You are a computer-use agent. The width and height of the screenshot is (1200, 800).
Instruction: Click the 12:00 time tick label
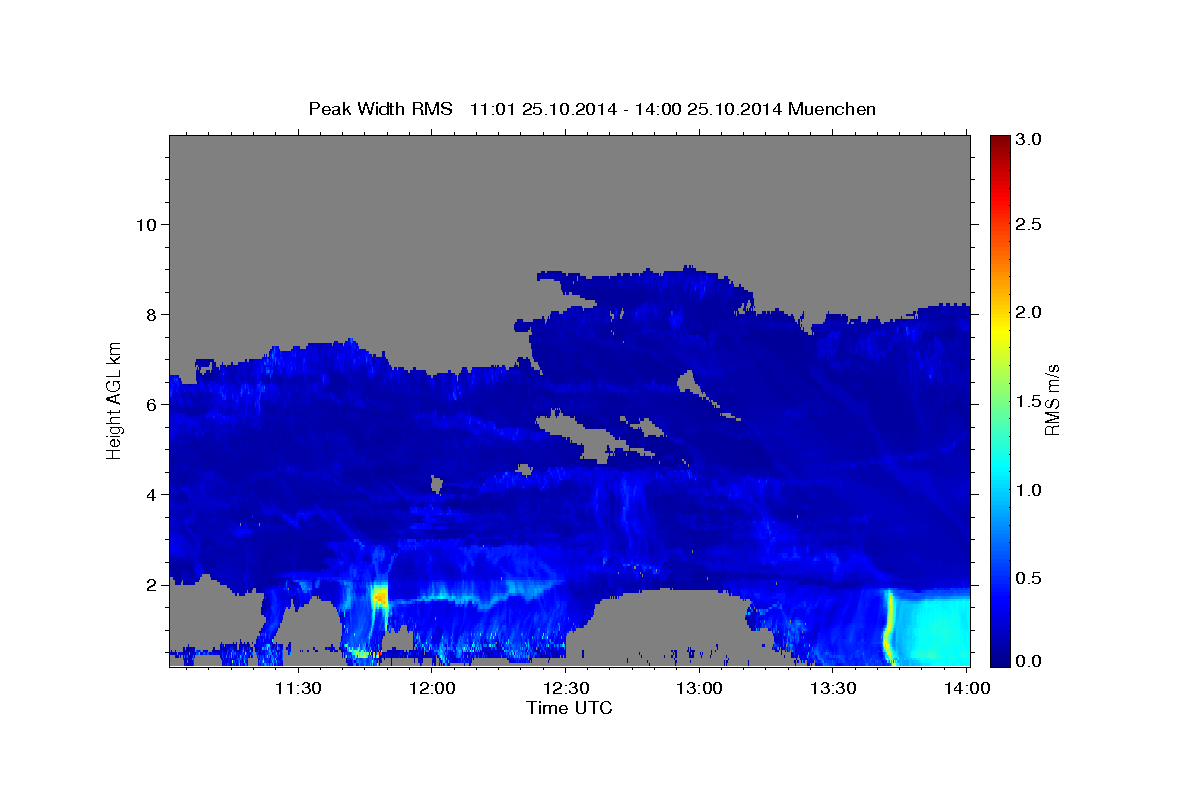[x=431, y=688]
